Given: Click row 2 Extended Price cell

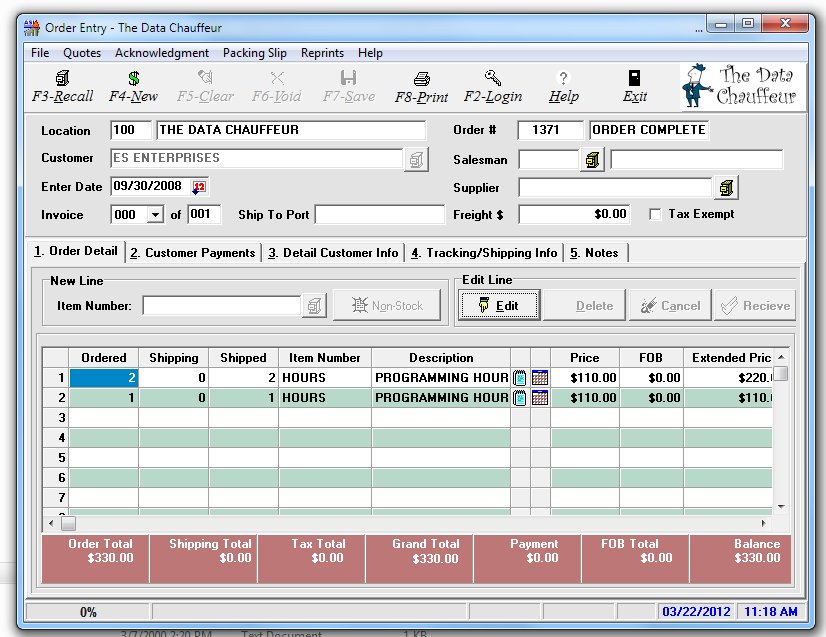Looking at the screenshot, I should click(728, 398).
